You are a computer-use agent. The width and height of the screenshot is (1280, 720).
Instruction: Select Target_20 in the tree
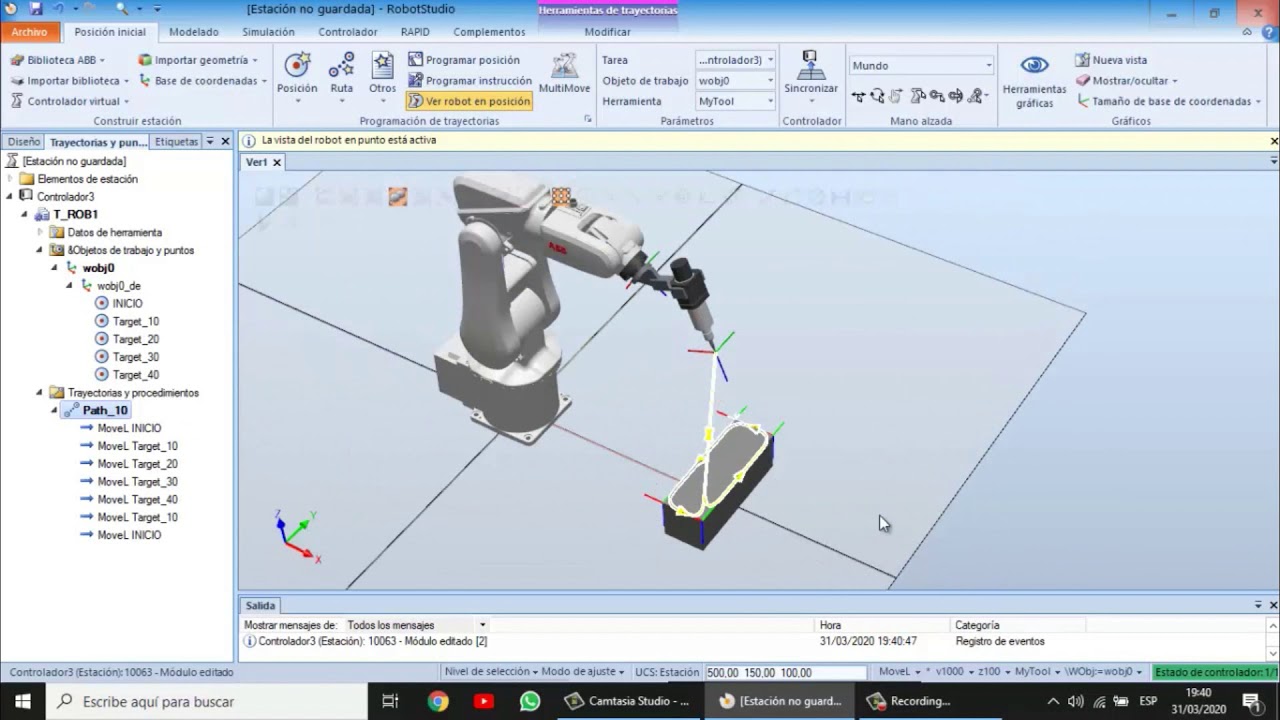point(136,339)
